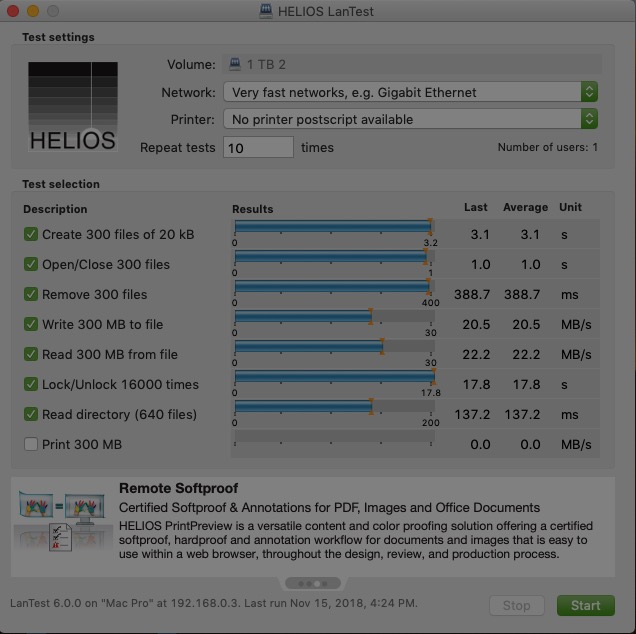Click the banner page indicator dots
The width and height of the screenshot is (636, 634).
(313, 583)
